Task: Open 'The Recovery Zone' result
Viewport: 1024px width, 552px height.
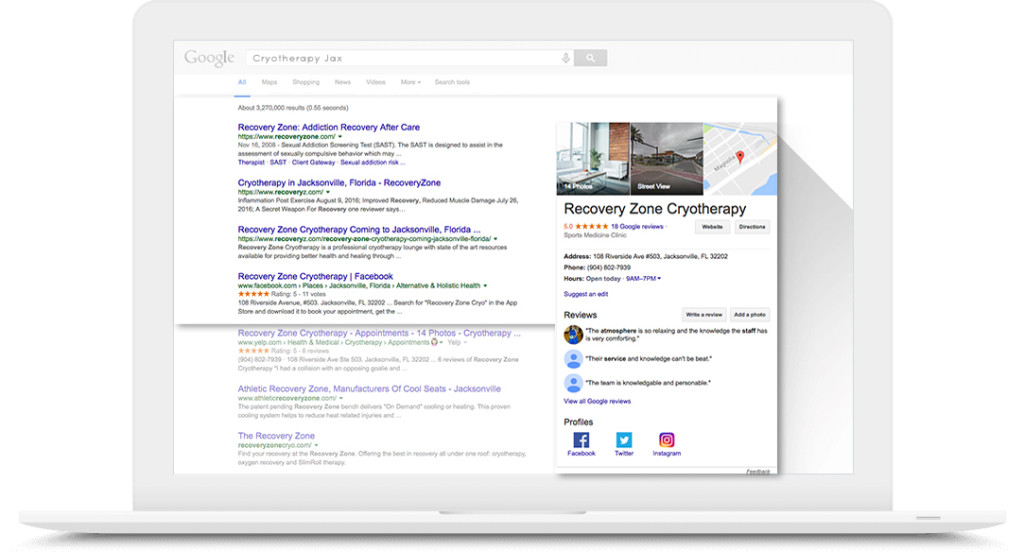Action: (276, 436)
